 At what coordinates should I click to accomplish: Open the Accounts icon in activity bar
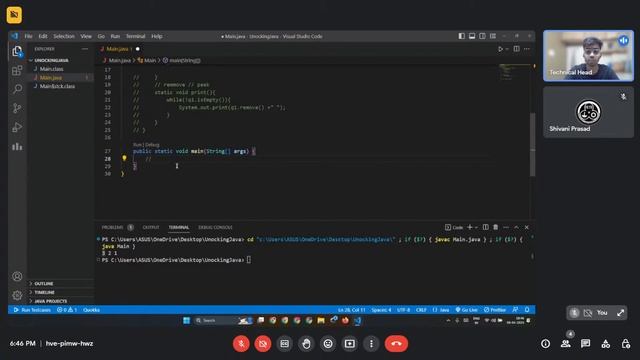pos(17,276)
